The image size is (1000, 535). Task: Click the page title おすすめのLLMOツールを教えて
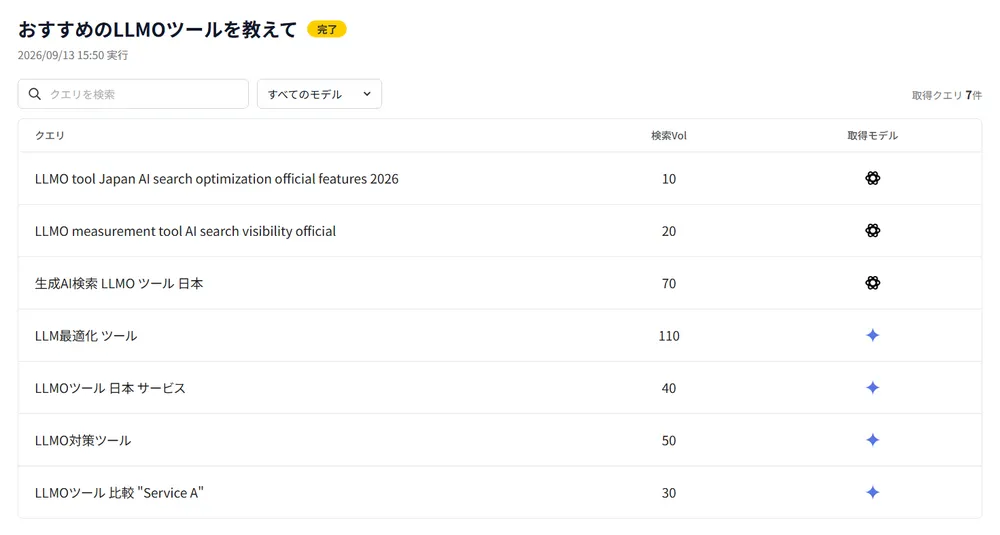pyautogui.click(x=158, y=29)
